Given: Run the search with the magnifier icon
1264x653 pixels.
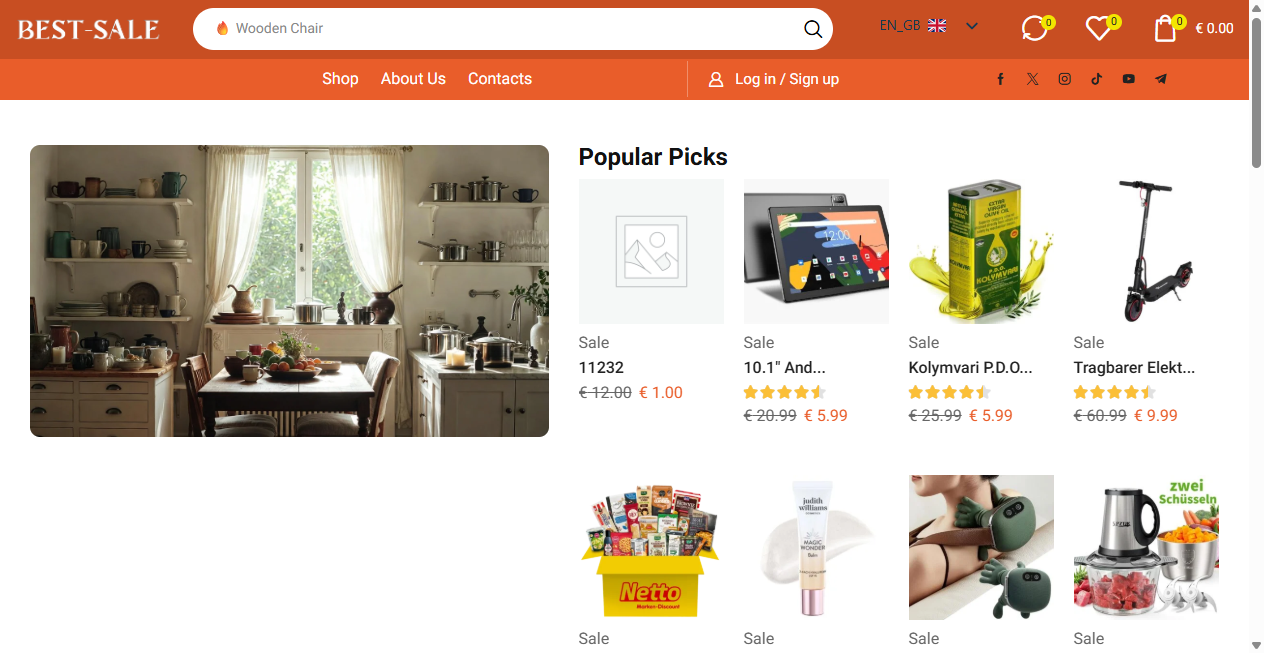Looking at the screenshot, I should click(812, 29).
